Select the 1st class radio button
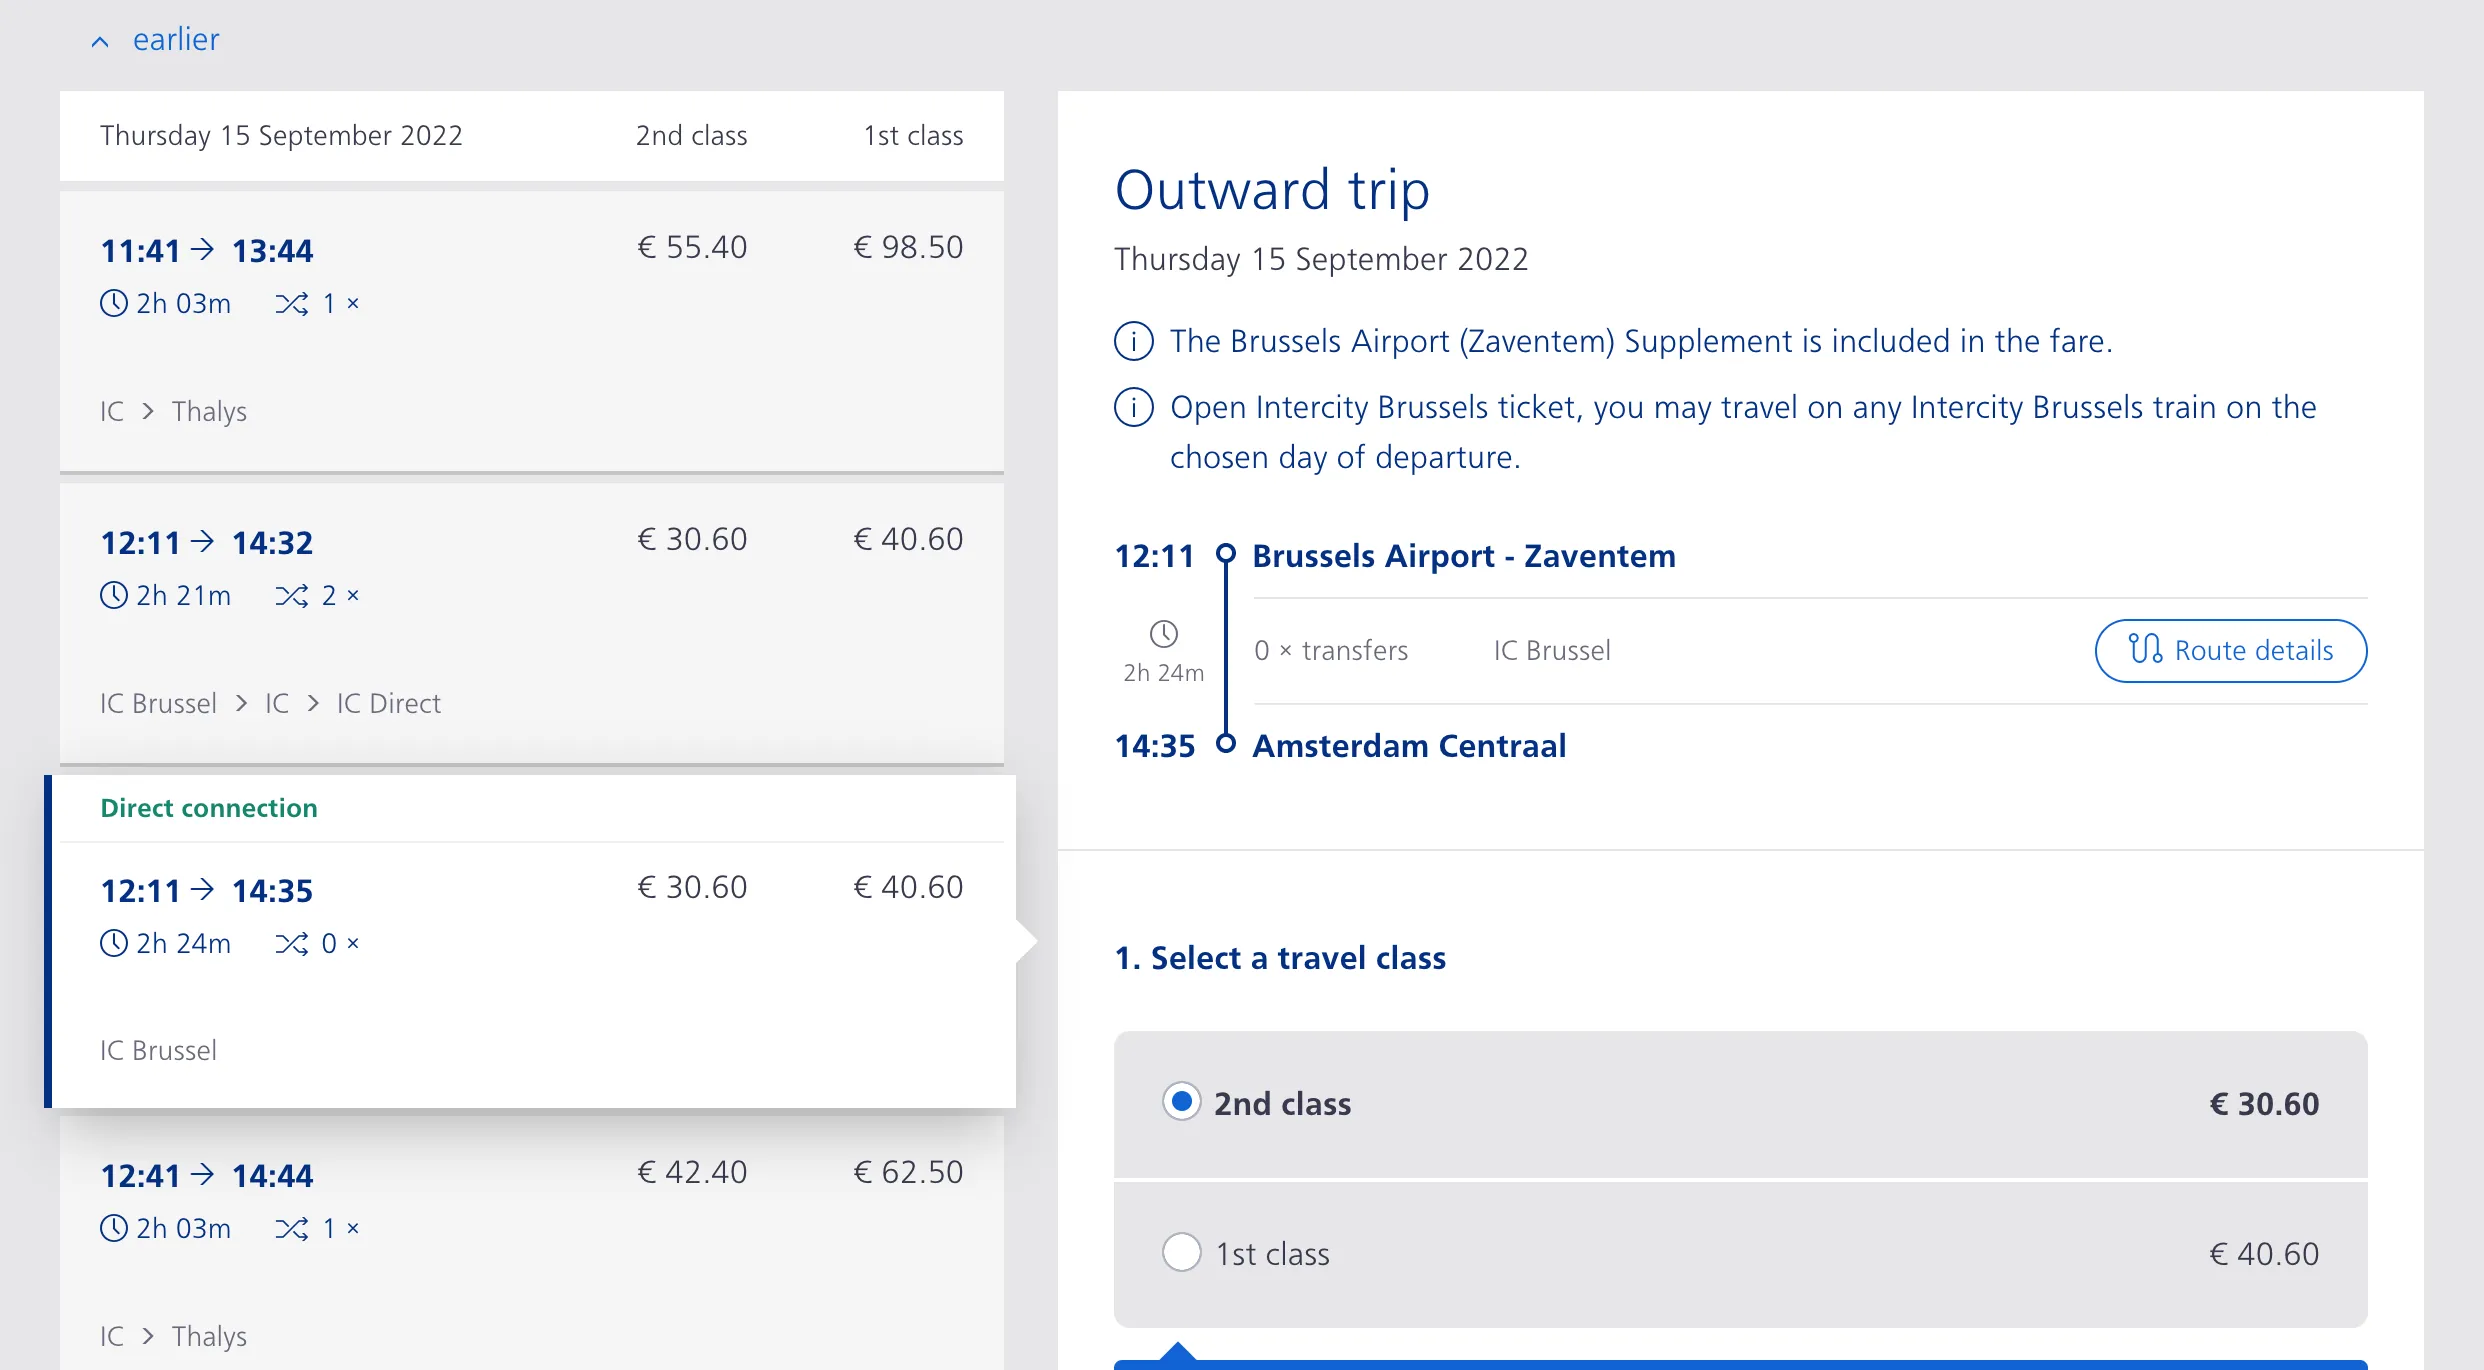Viewport: 2484px width, 1370px height. coord(1181,1252)
